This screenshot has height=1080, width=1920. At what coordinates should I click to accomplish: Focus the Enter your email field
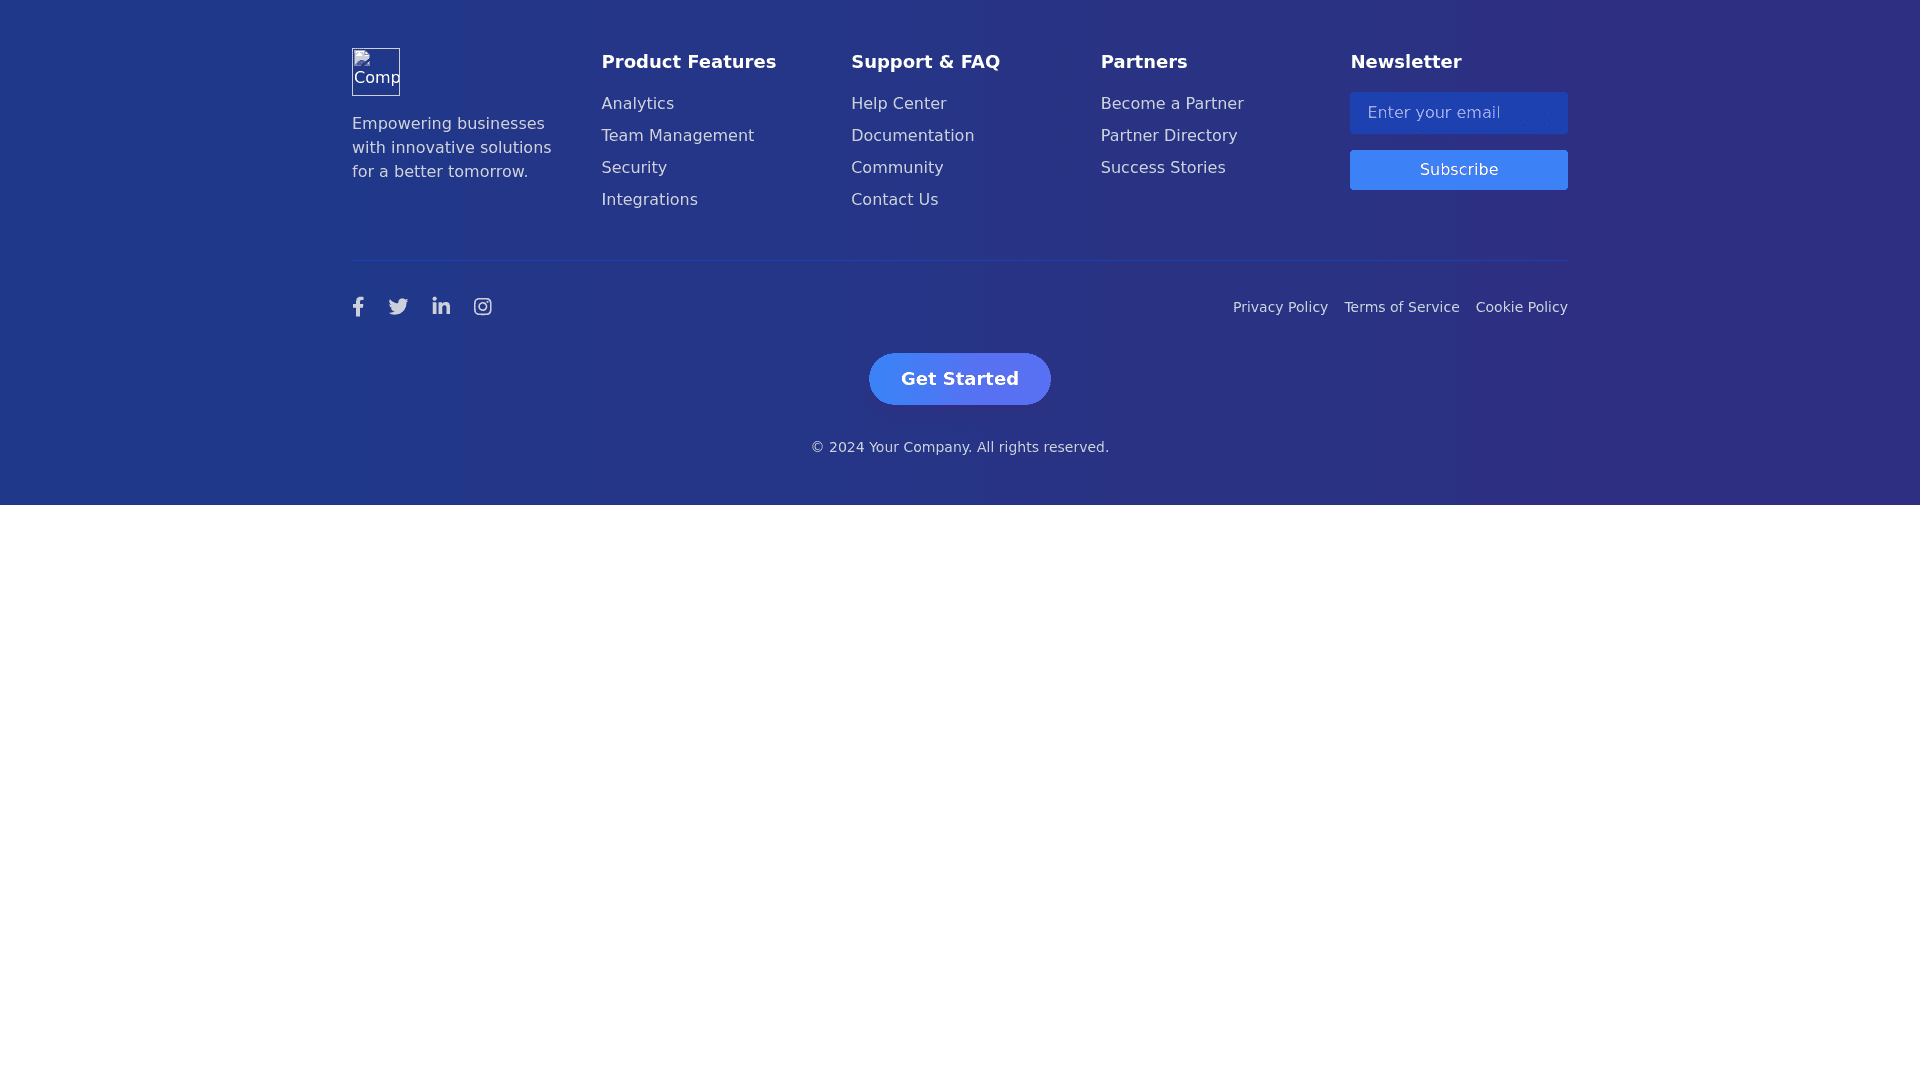[x=1458, y=113]
